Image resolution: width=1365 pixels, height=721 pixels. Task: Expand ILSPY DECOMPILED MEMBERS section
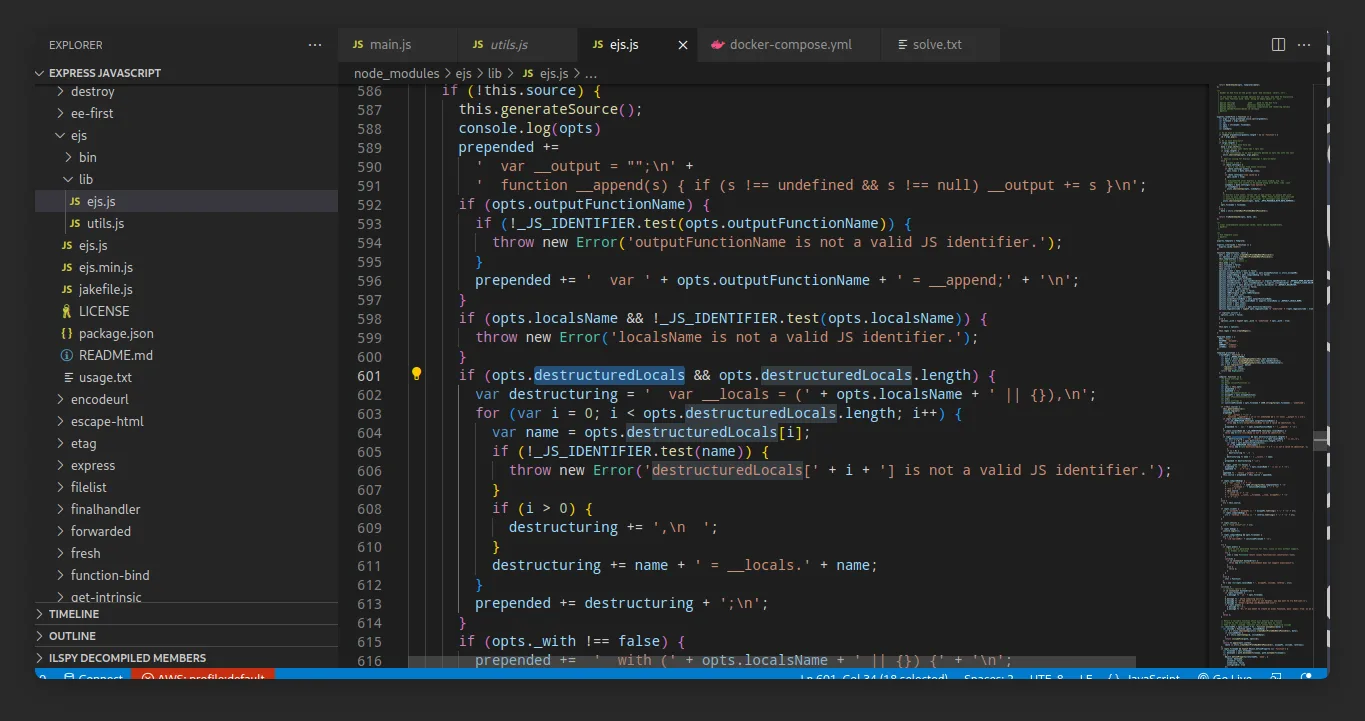pos(127,658)
